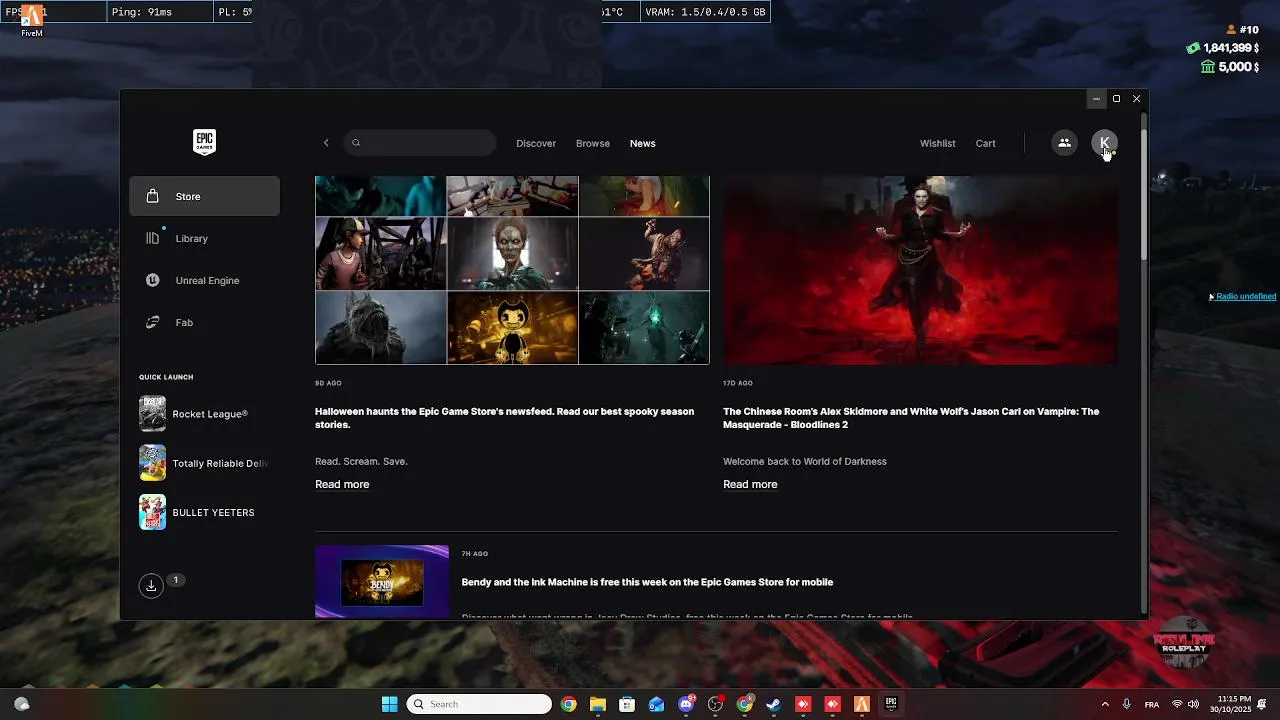Image resolution: width=1280 pixels, height=720 pixels.
Task: Open the Windows Start menu
Action: click(389, 704)
